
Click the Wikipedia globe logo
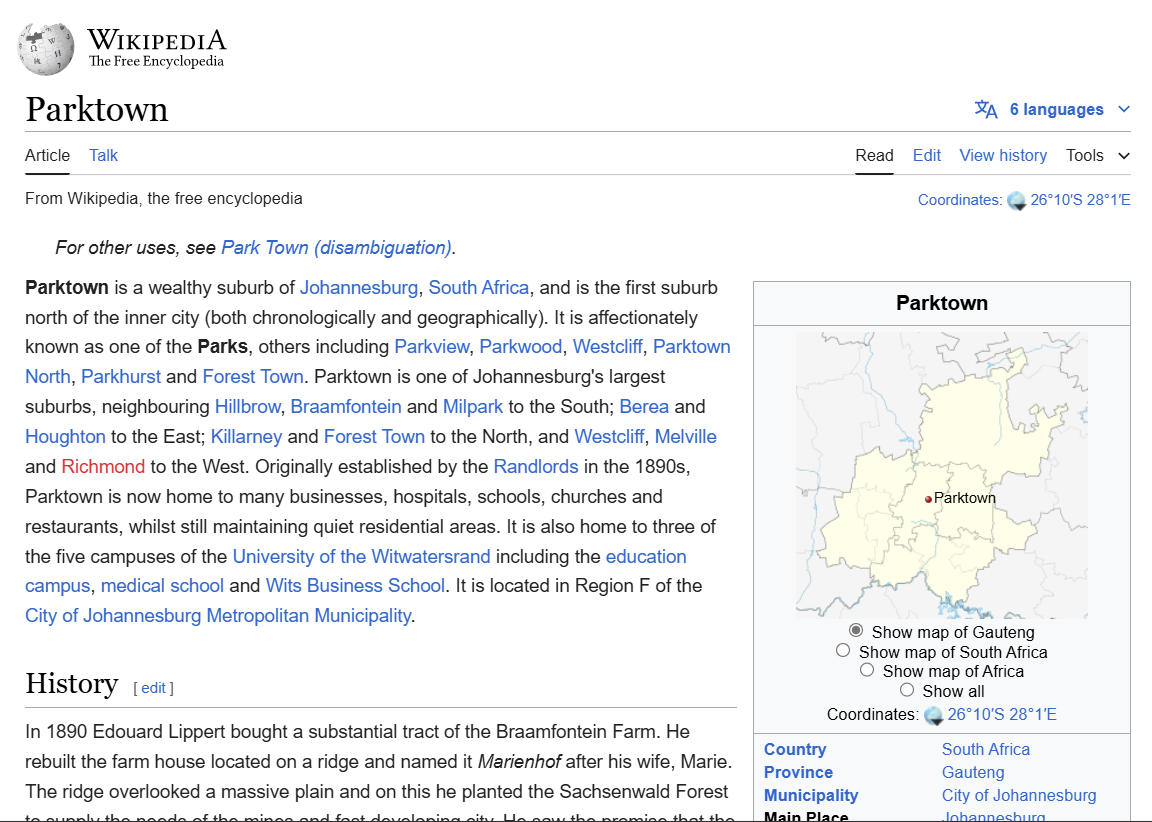(46, 48)
